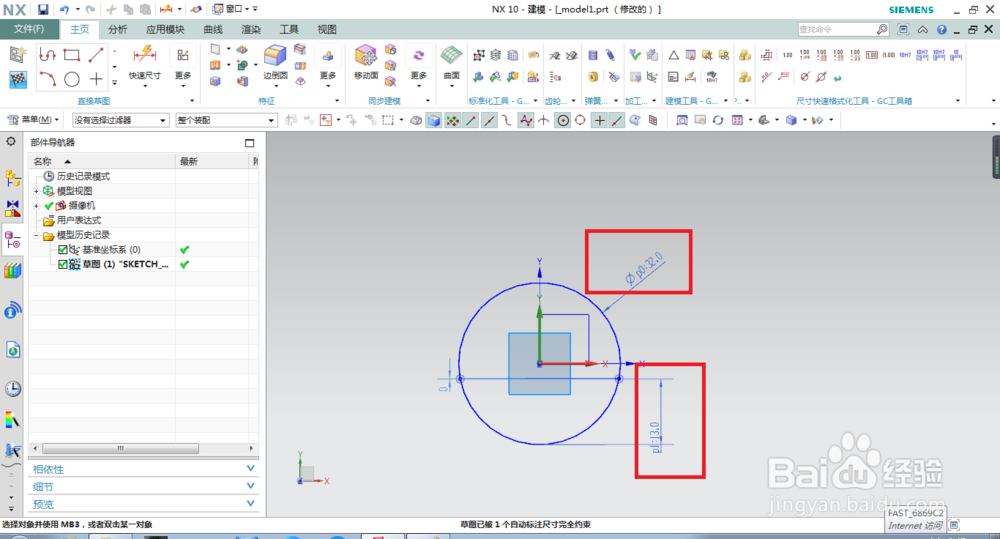Select the Circle sketch tool

(71, 79)
